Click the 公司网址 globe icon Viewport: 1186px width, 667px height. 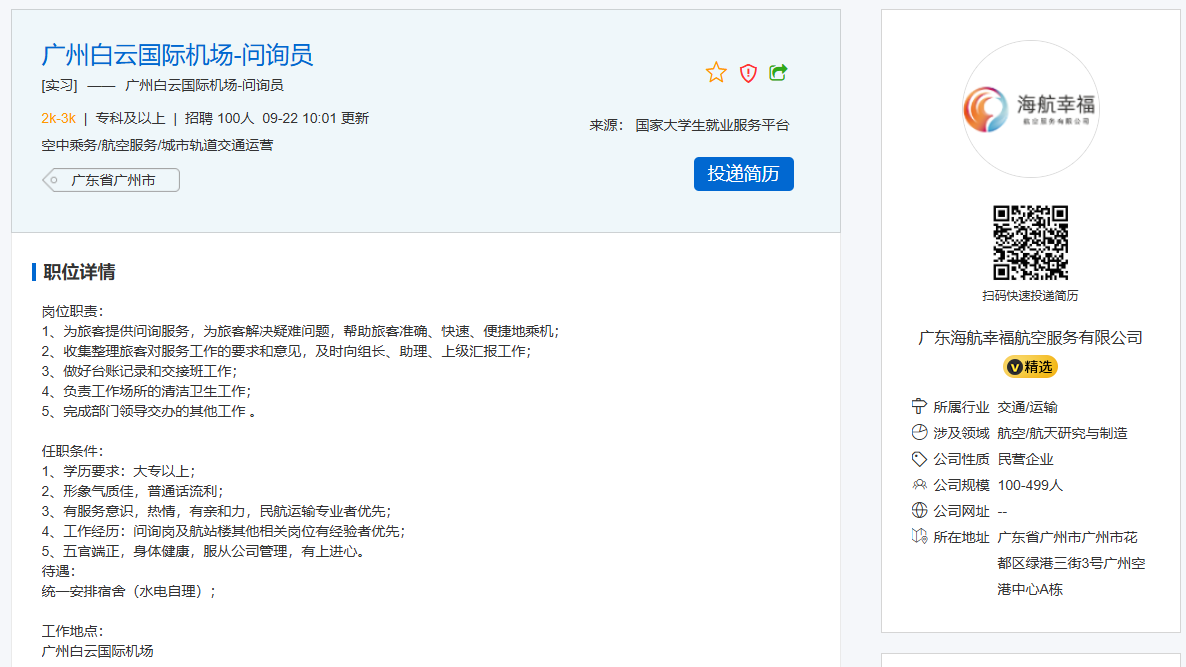point(919,511)
